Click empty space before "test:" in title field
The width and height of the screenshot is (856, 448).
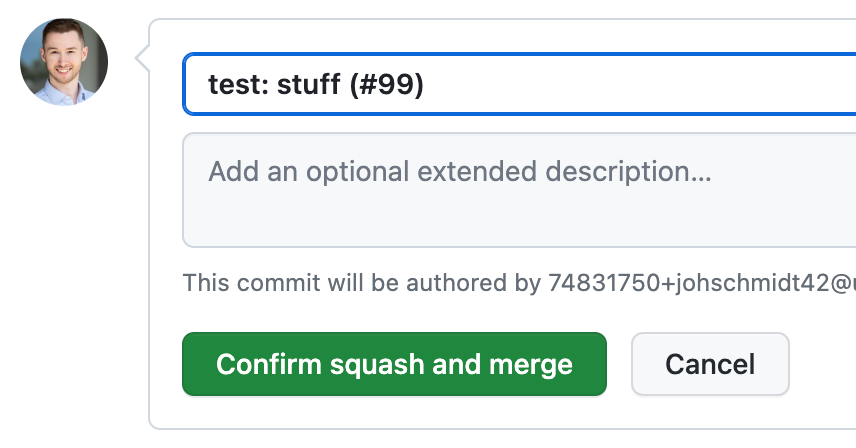coord(195,85)
